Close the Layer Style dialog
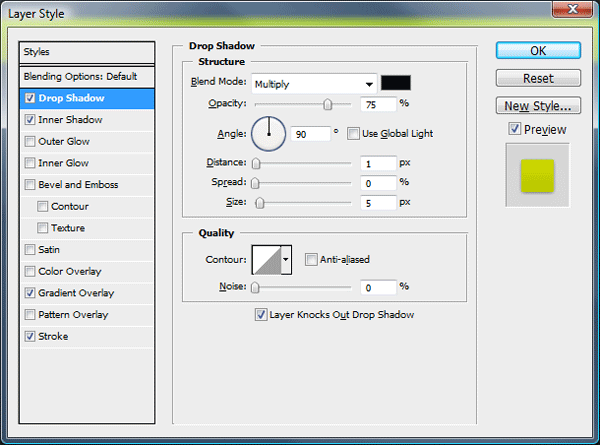Viewport: 600px width, 445px height. pyautogui.click(x=572, y=9)
